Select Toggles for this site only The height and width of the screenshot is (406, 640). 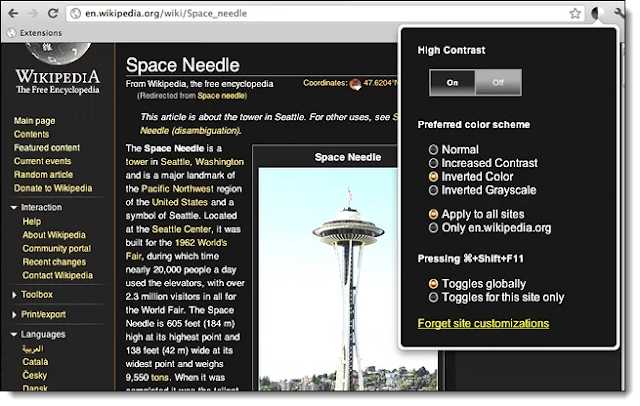(433, 297)
